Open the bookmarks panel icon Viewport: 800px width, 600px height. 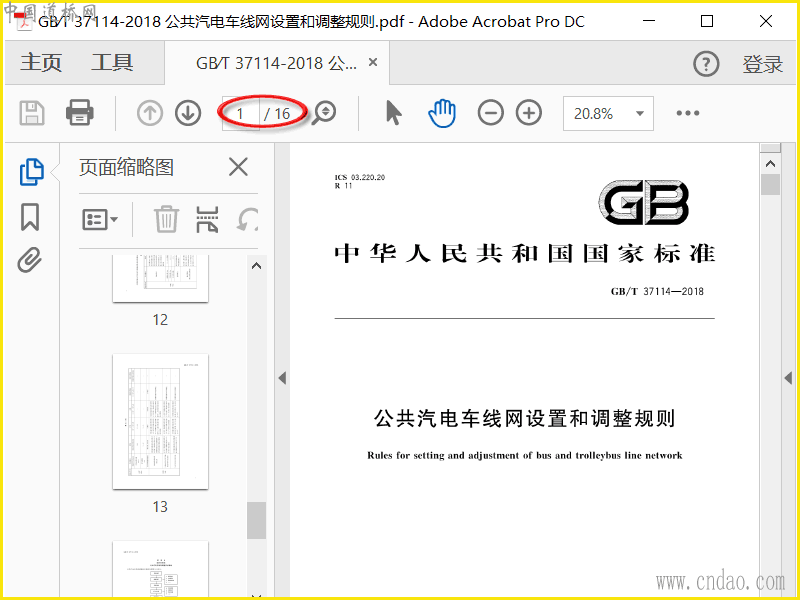(30, 217)
